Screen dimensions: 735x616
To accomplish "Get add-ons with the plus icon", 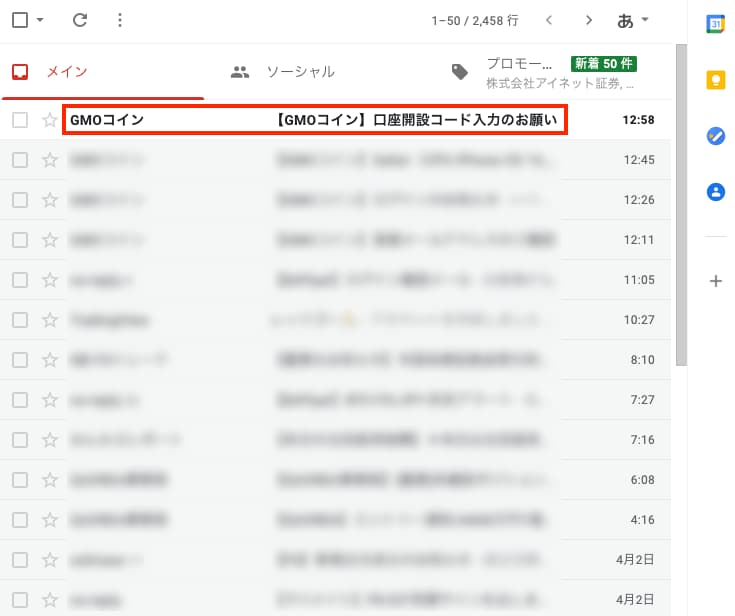I will [x=715, y=281].
